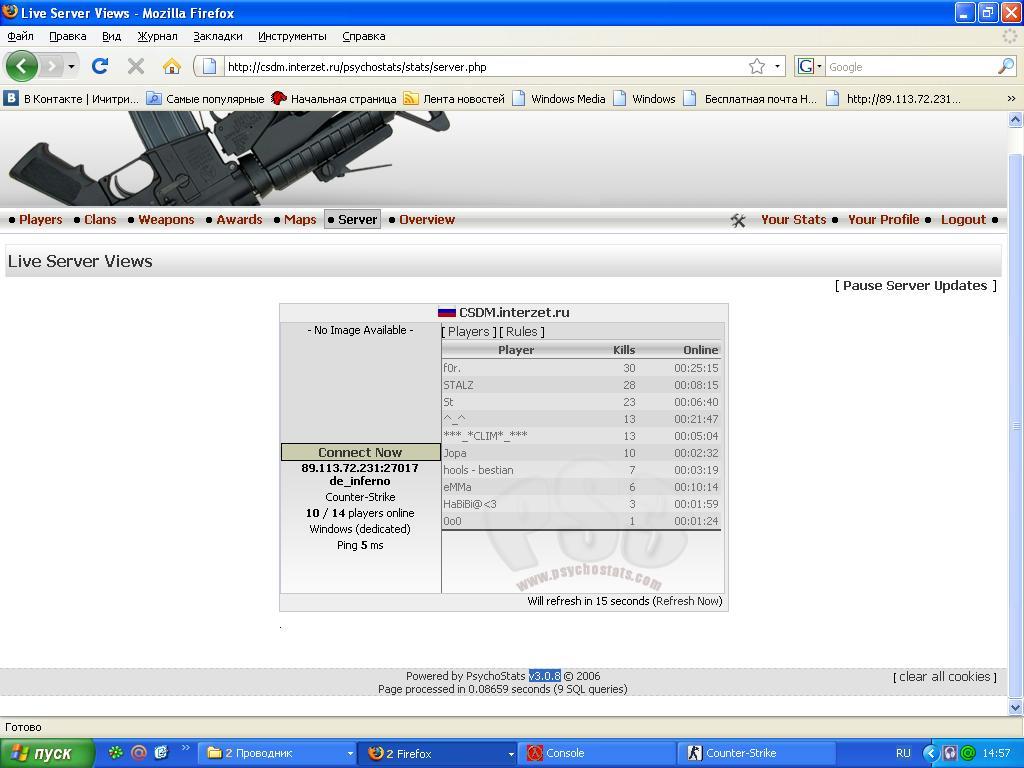Click the Connect Now button
Viewport: 1024px width, 768px height.
point(360,452)
